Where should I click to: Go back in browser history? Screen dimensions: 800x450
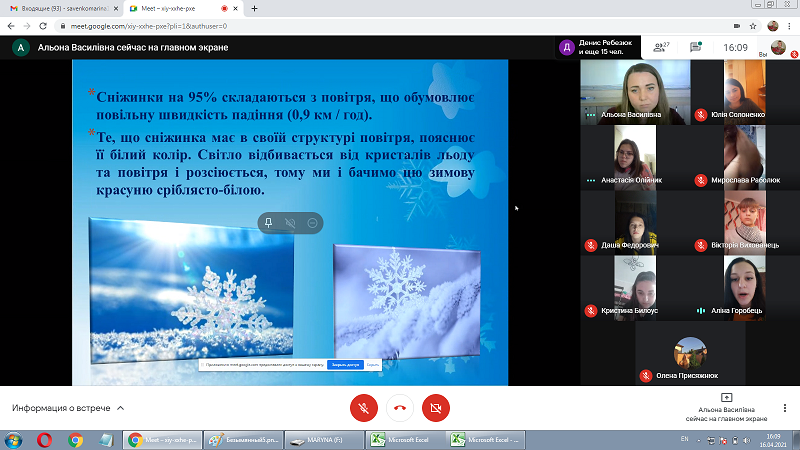pyautogui.click(x=11, y=26)
